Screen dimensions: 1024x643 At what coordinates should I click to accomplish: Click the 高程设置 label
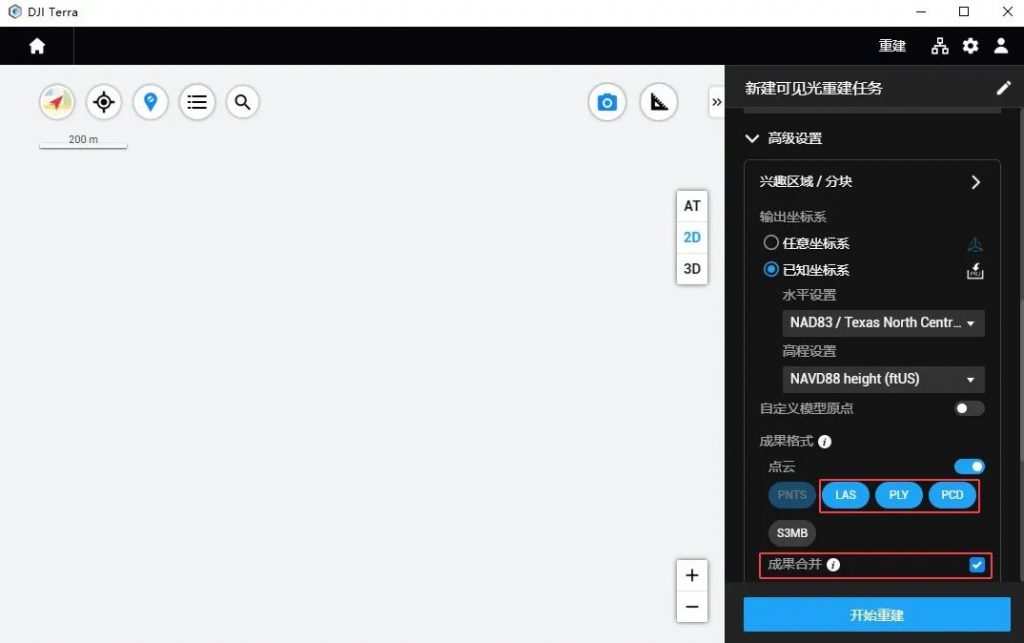point(809,351)
